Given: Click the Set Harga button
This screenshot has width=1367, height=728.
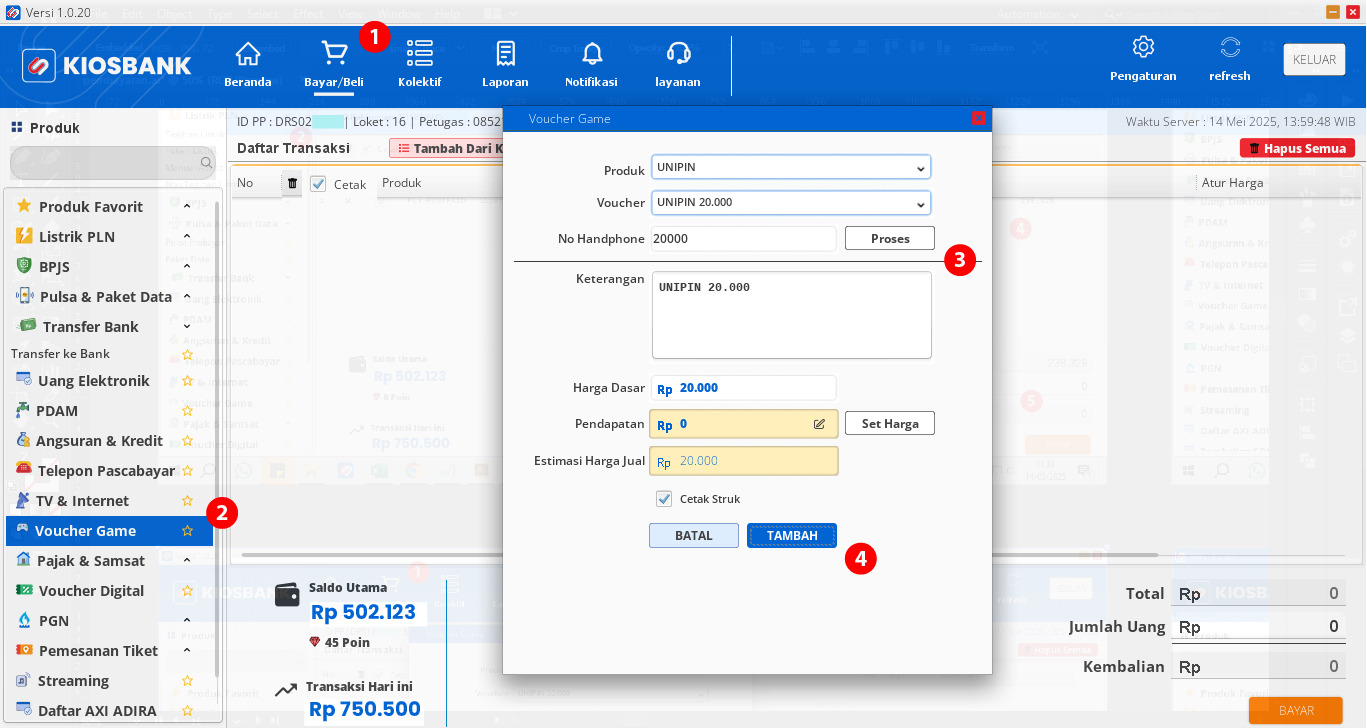Looking at the screenshot, I should point(889,424).
